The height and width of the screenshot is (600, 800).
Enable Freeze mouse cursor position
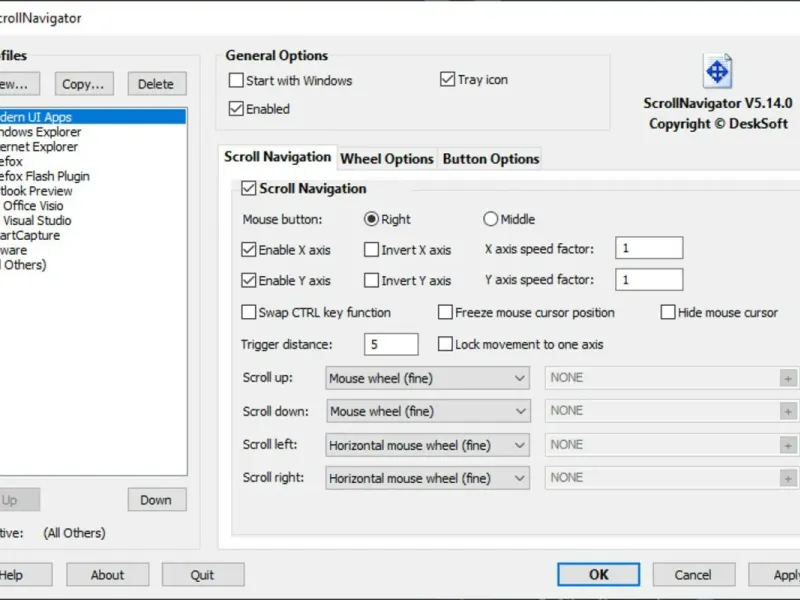coord(445,312)
